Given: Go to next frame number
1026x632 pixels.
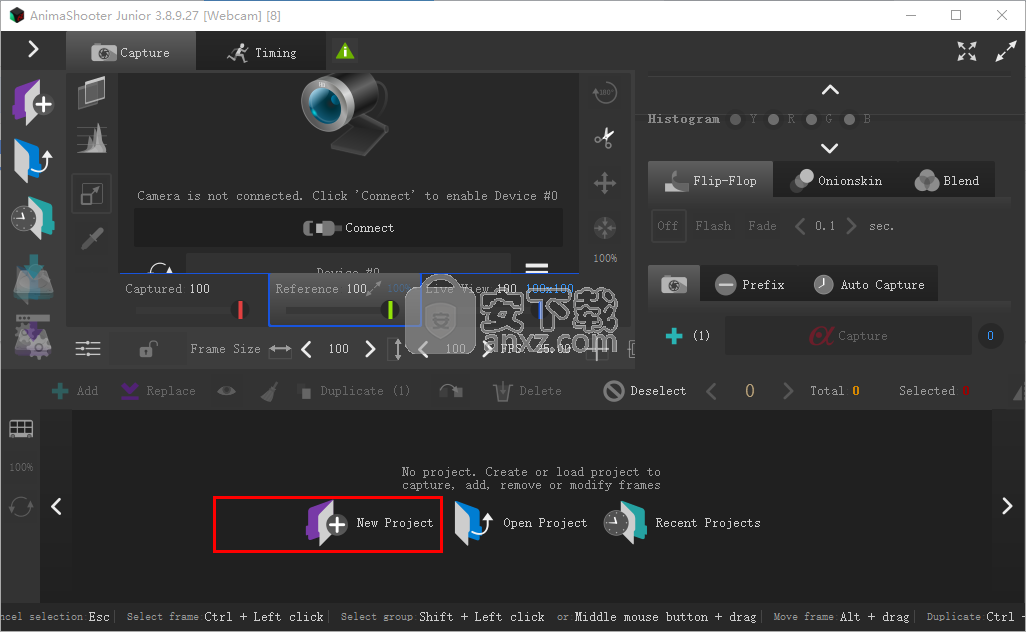Looking at the screenshot, I should point(788,391).
